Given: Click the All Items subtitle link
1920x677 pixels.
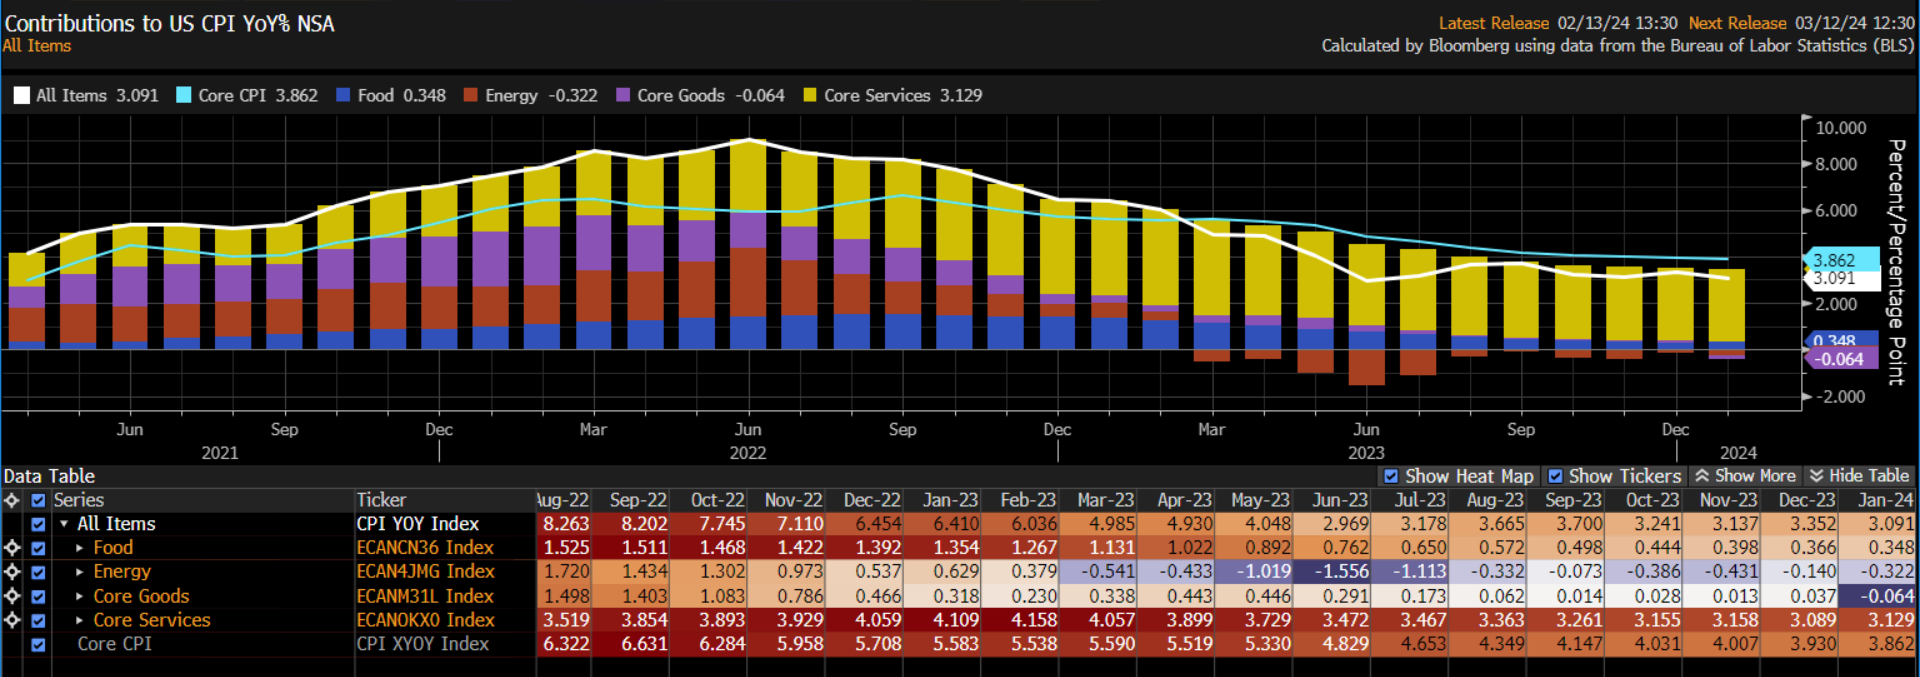Looking at the screenshot, I should [37, 46].
